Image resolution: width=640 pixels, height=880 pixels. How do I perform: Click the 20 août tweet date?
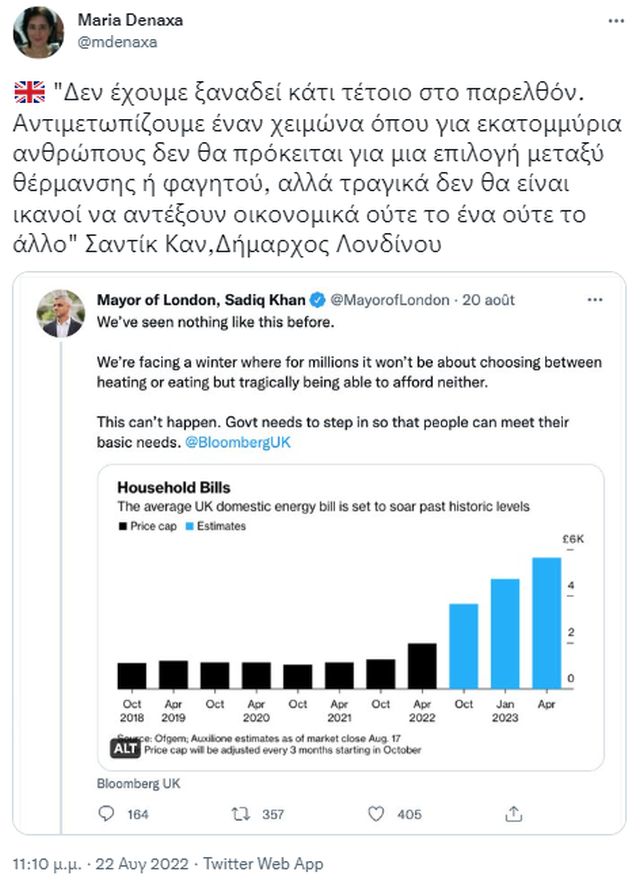(x=488, y=300)
